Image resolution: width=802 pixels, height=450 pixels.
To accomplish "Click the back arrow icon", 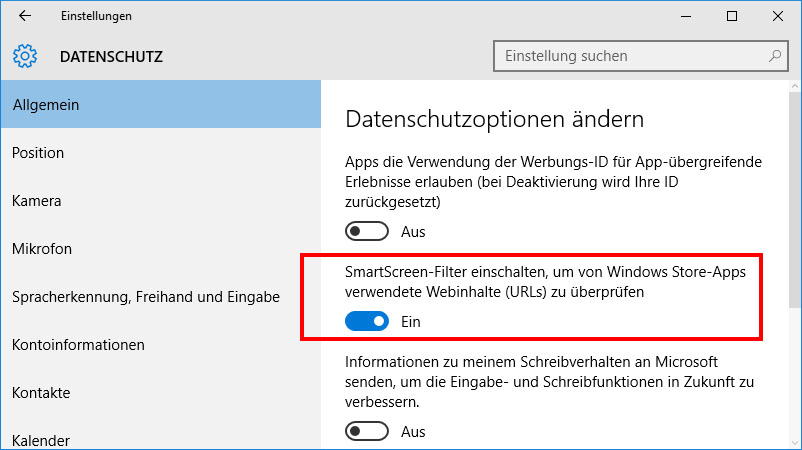I will point(25,16).
